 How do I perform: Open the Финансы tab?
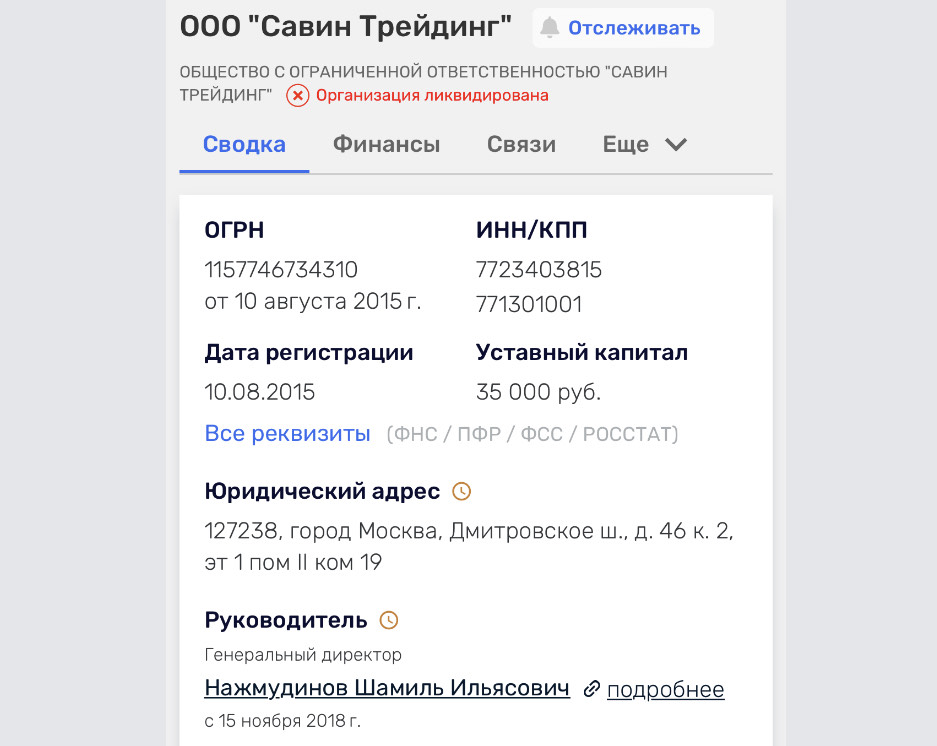tap(387, 144)
